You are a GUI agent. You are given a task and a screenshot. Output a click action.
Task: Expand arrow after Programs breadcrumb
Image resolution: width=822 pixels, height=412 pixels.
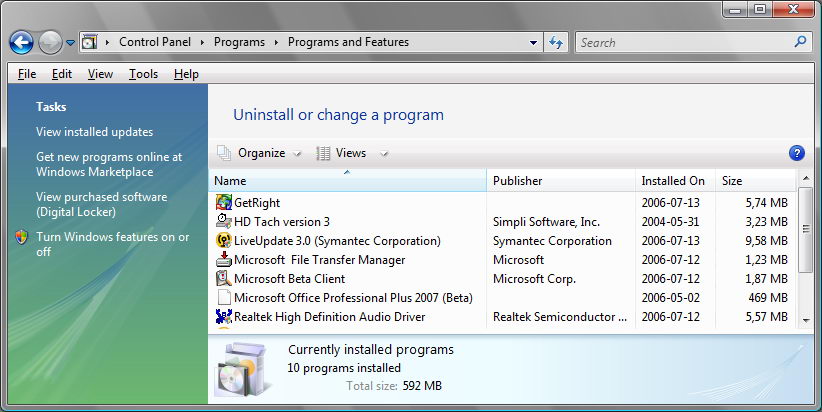coord(276,42)
